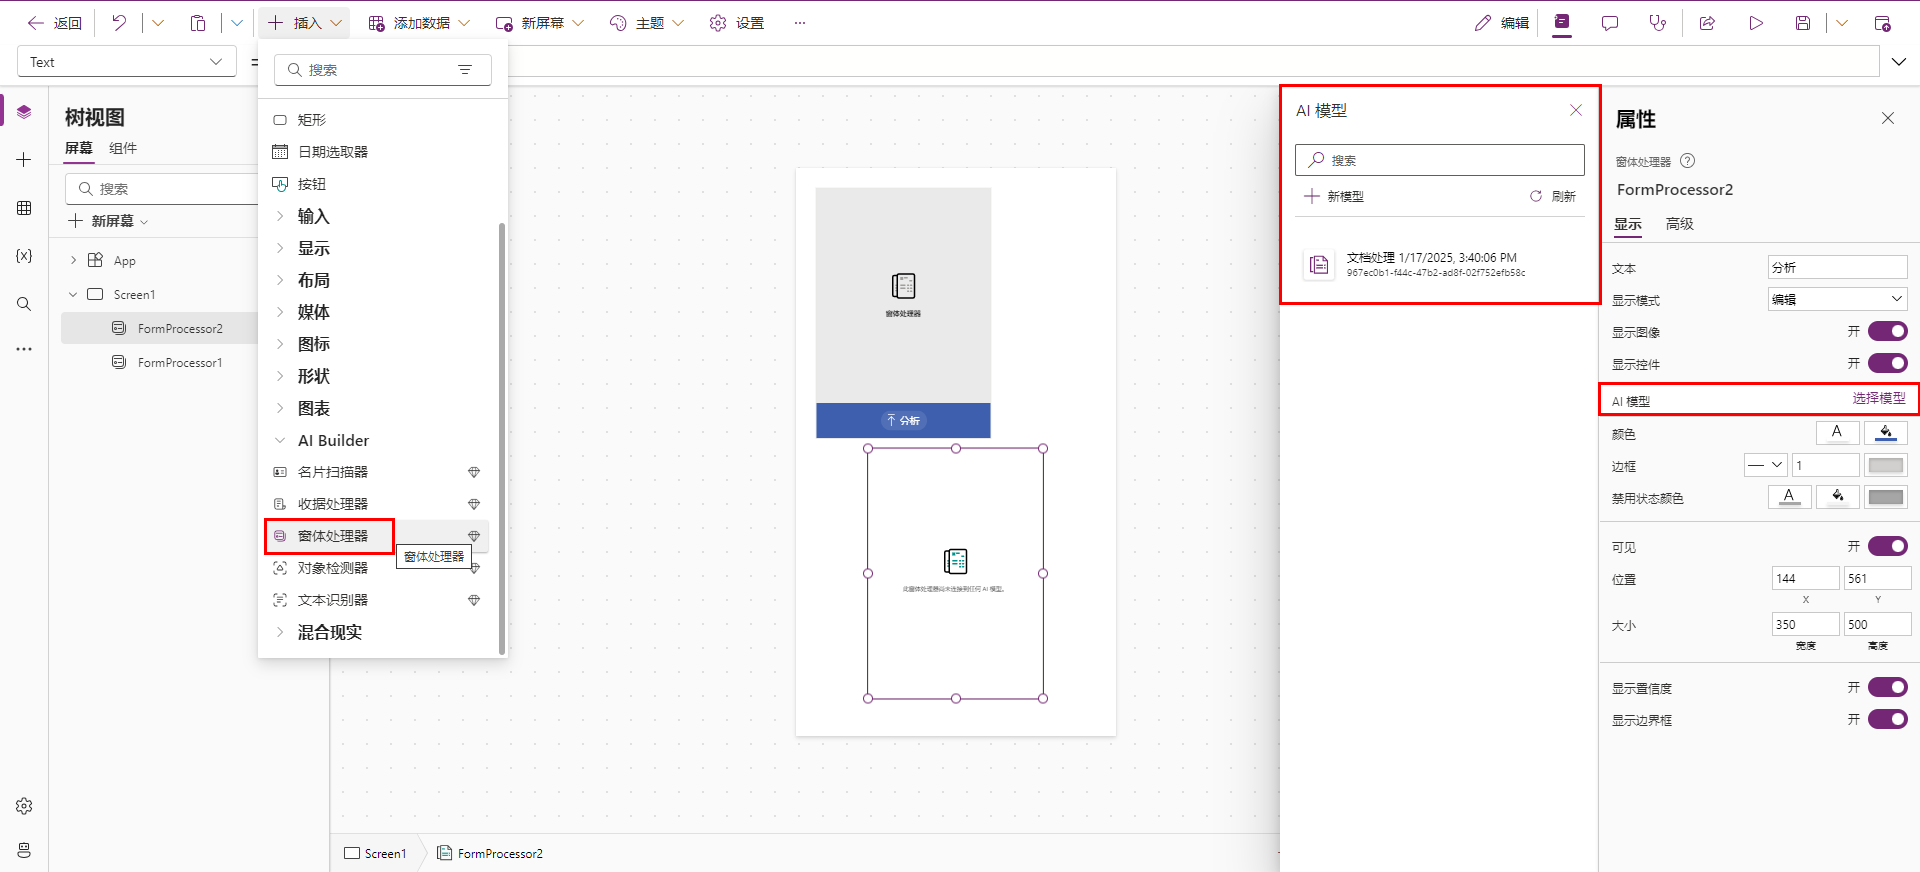Click premium diamond icon beside business card reader
Screen dimensions: 1920x872
tap(474, 472)
